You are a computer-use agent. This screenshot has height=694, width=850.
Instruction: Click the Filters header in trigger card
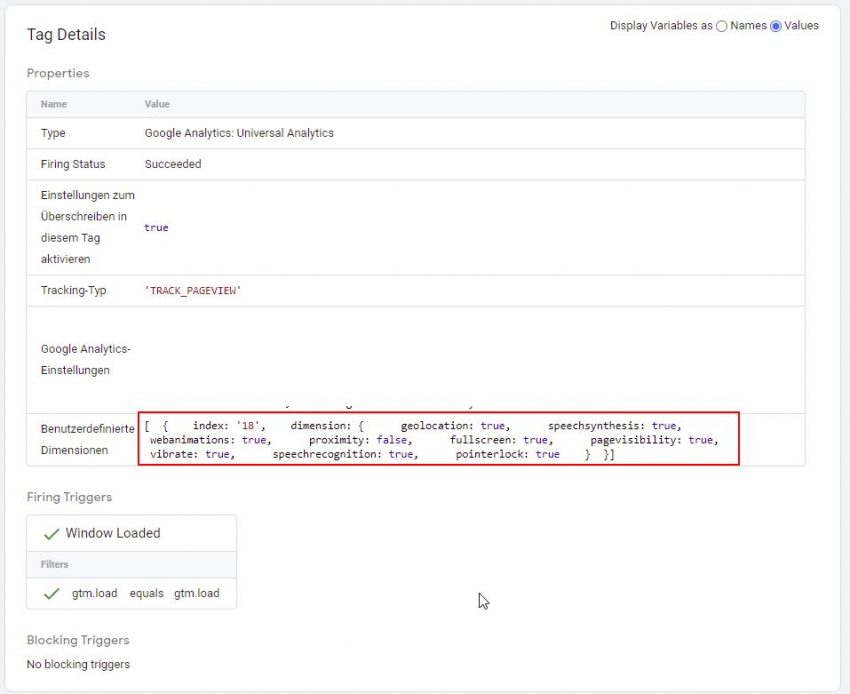point(55,564)
